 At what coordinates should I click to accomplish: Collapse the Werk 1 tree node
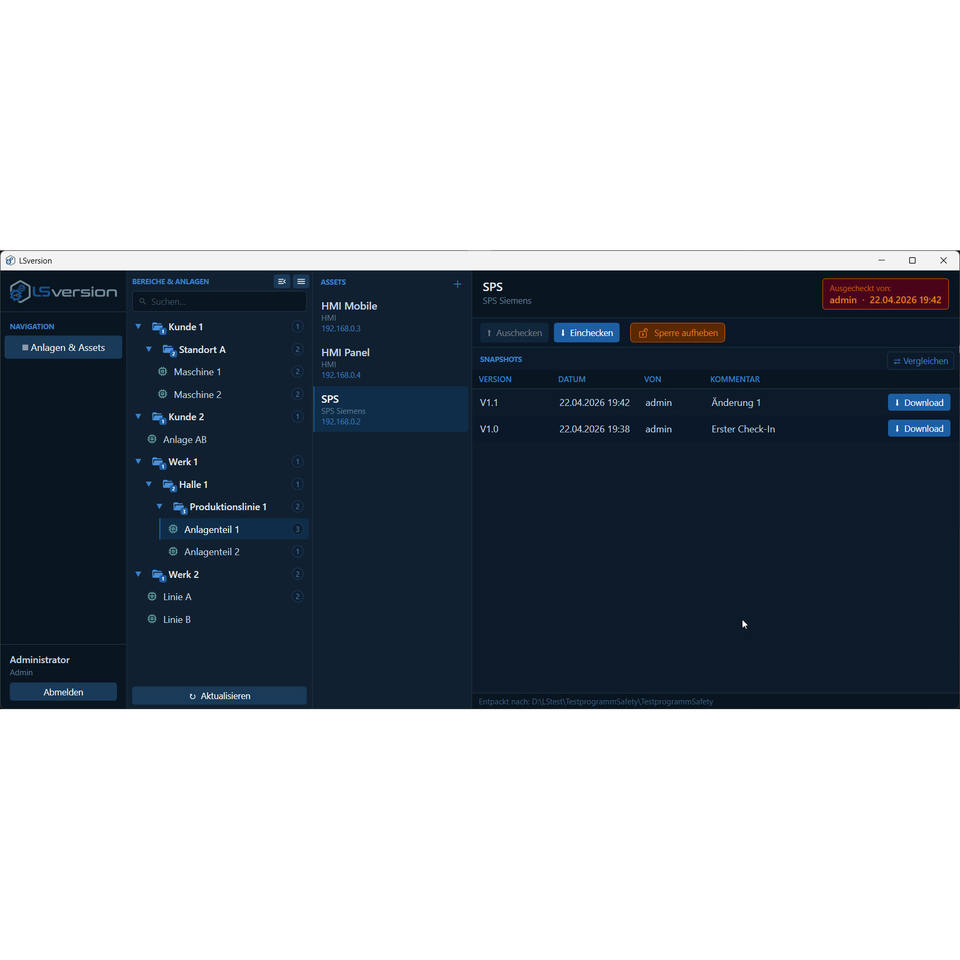click(138, 462)
